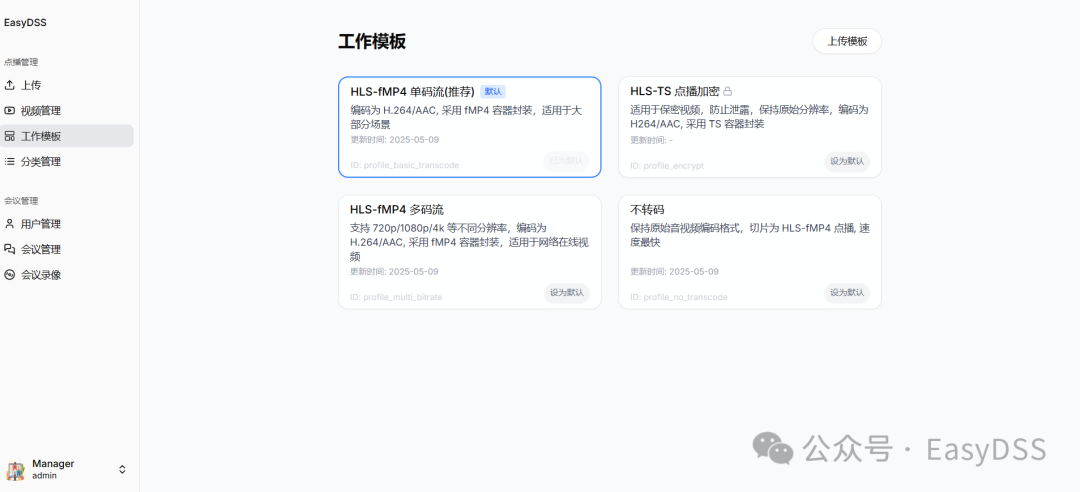Screen dimensions: 1080x492
Task: Click the lock icon beside HLS-TS 点播加密
Action: 727,91
